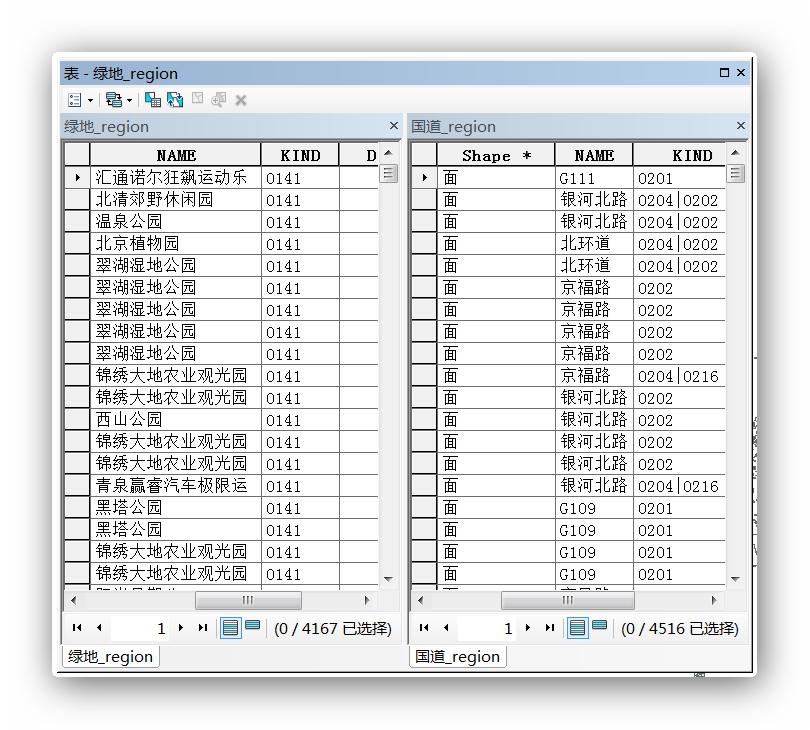Click the NAME column header in 绿地_region
The image size is (810, 730).
pyautogui.click(x=176, y=155)
